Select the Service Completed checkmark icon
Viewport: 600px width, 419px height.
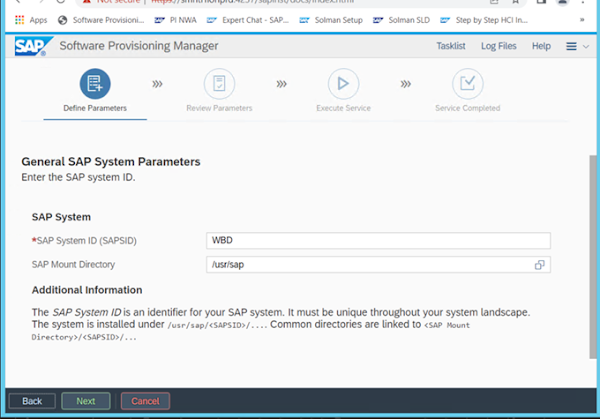coord(468,84)
